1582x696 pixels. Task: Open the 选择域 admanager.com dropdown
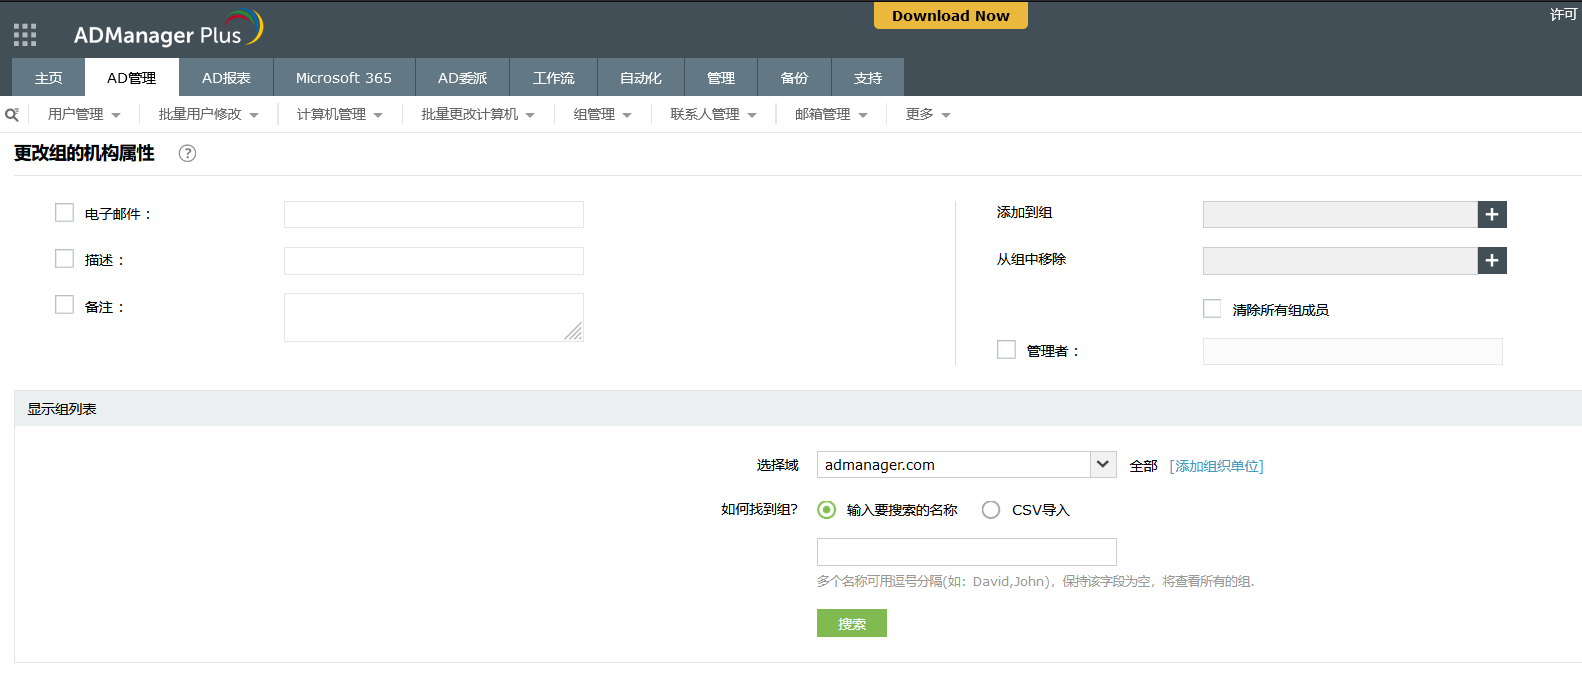tap(1102, 464)
